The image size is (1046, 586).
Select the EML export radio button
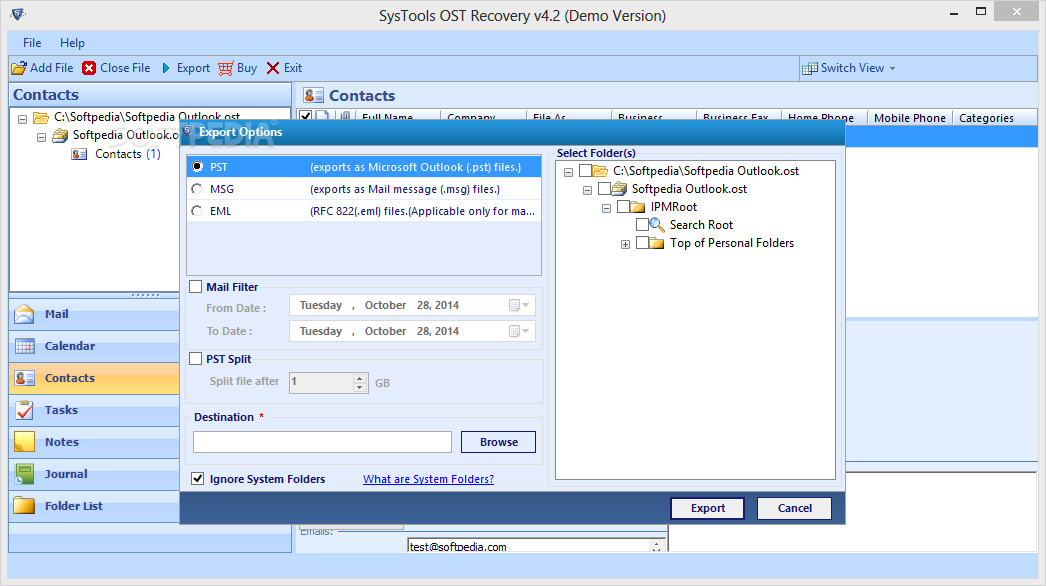[x=197, y=211]
